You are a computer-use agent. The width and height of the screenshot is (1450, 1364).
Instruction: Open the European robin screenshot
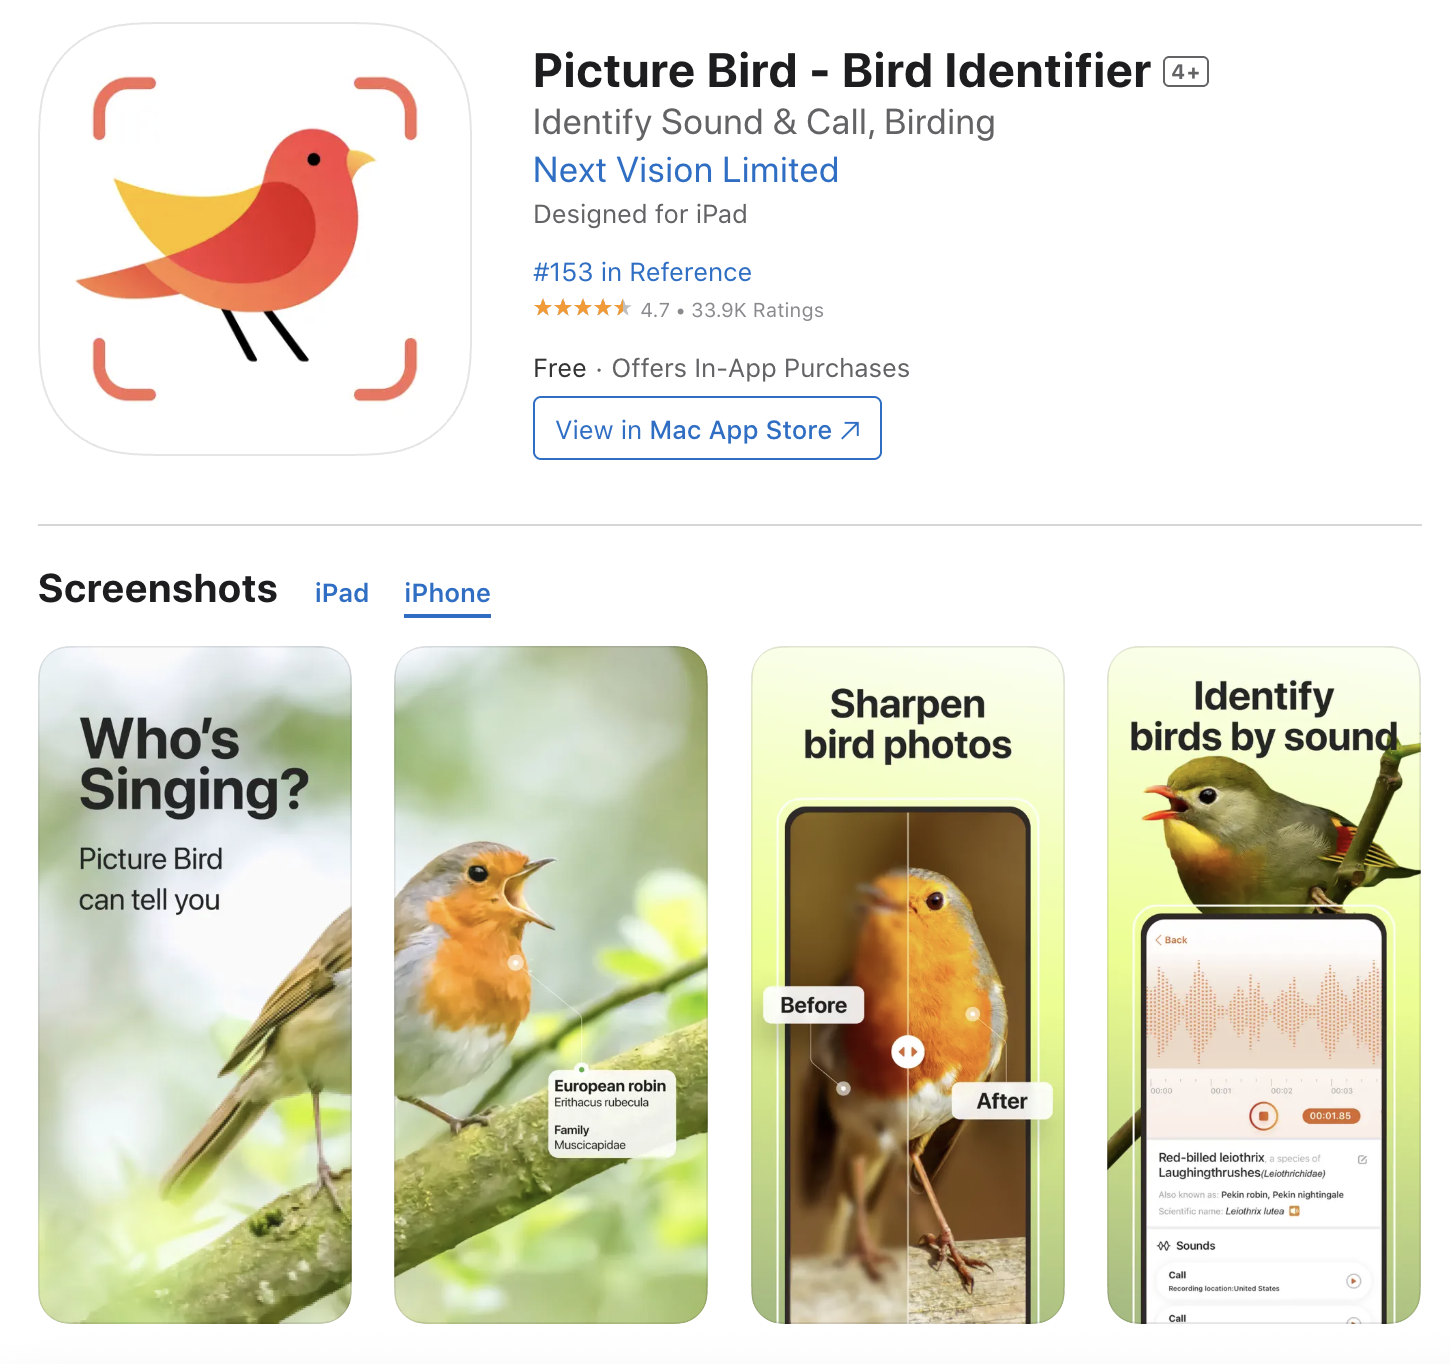pos(551,985)
